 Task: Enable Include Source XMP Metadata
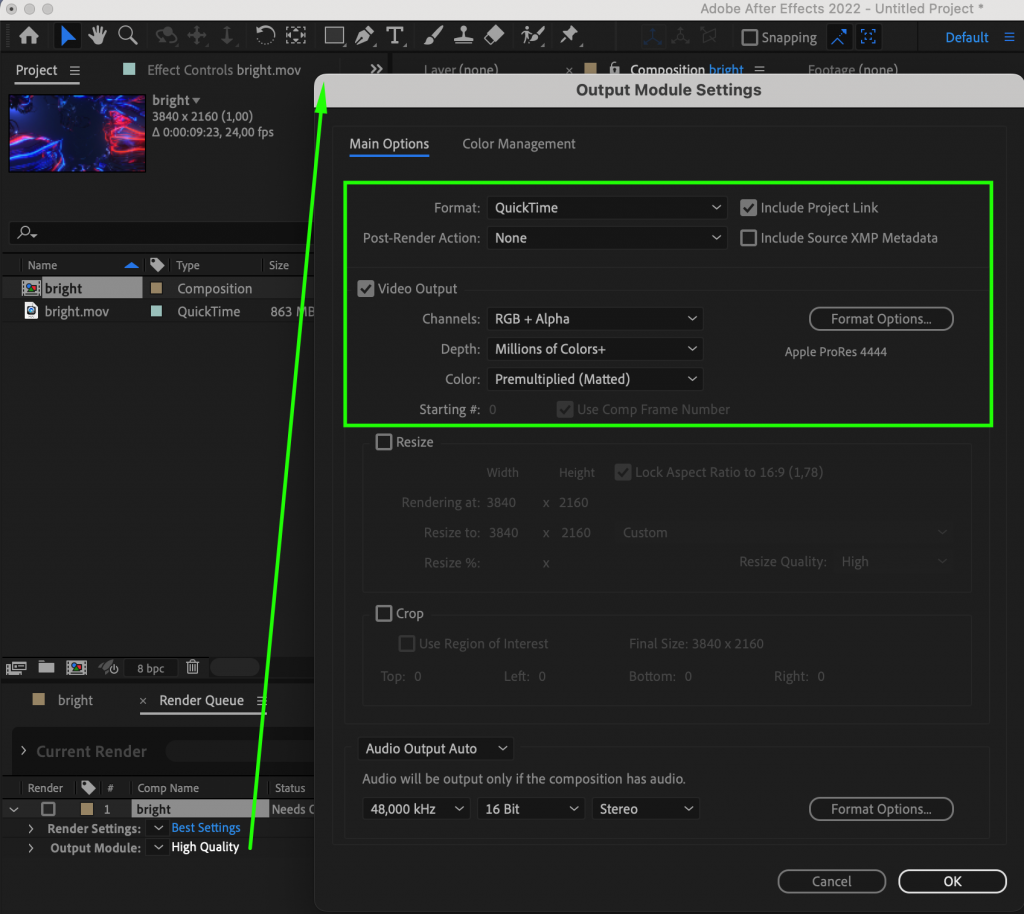pos(749,238)
